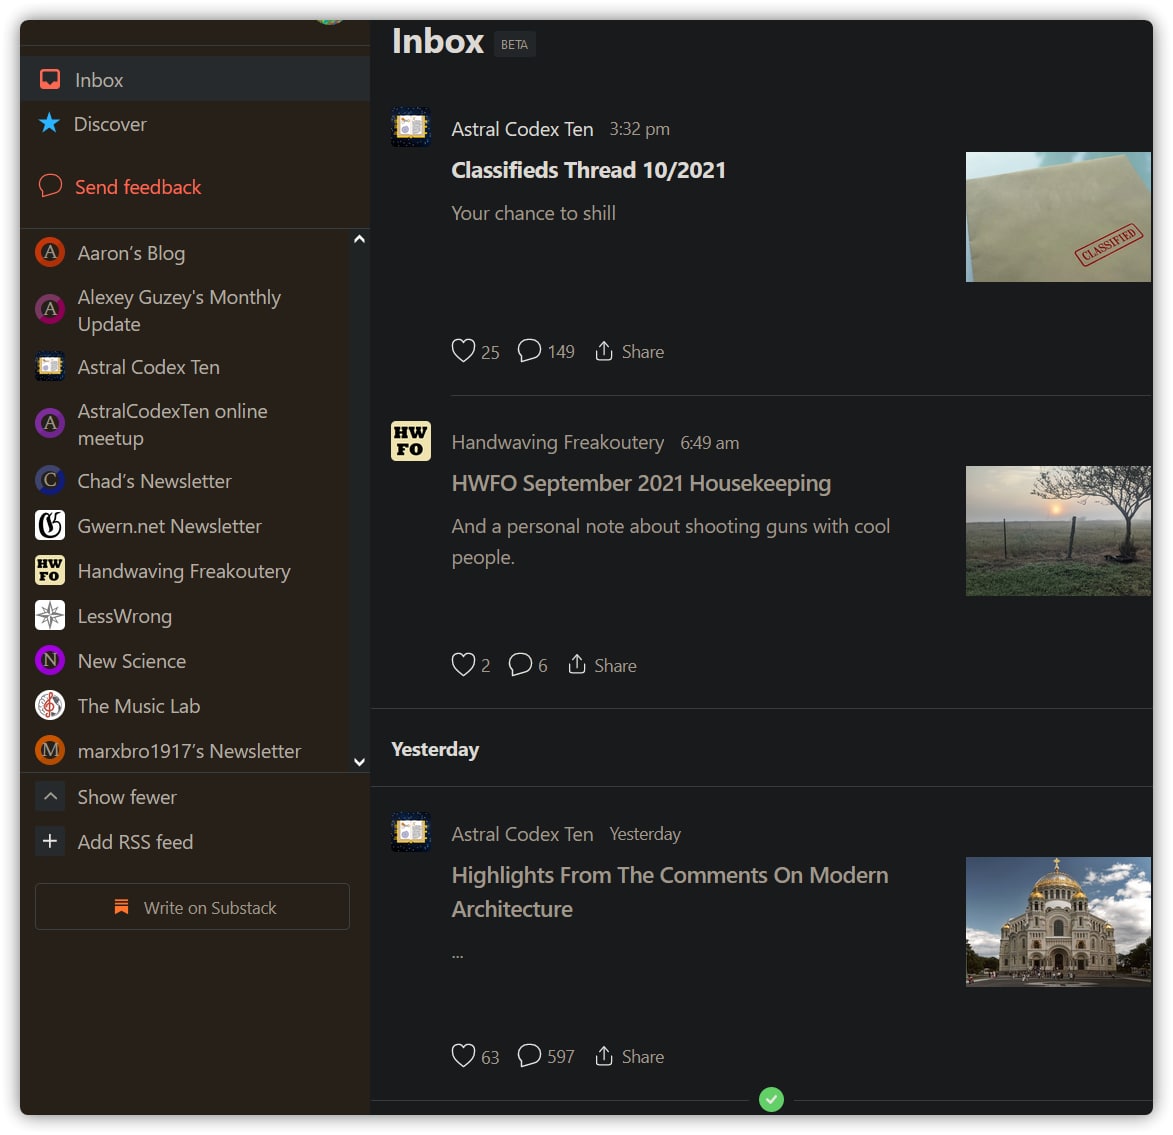Image resolution: width=1173 pixels, height=1135 pixels.
Task: Open the Discover sidebar item
Action: (195, 123)
